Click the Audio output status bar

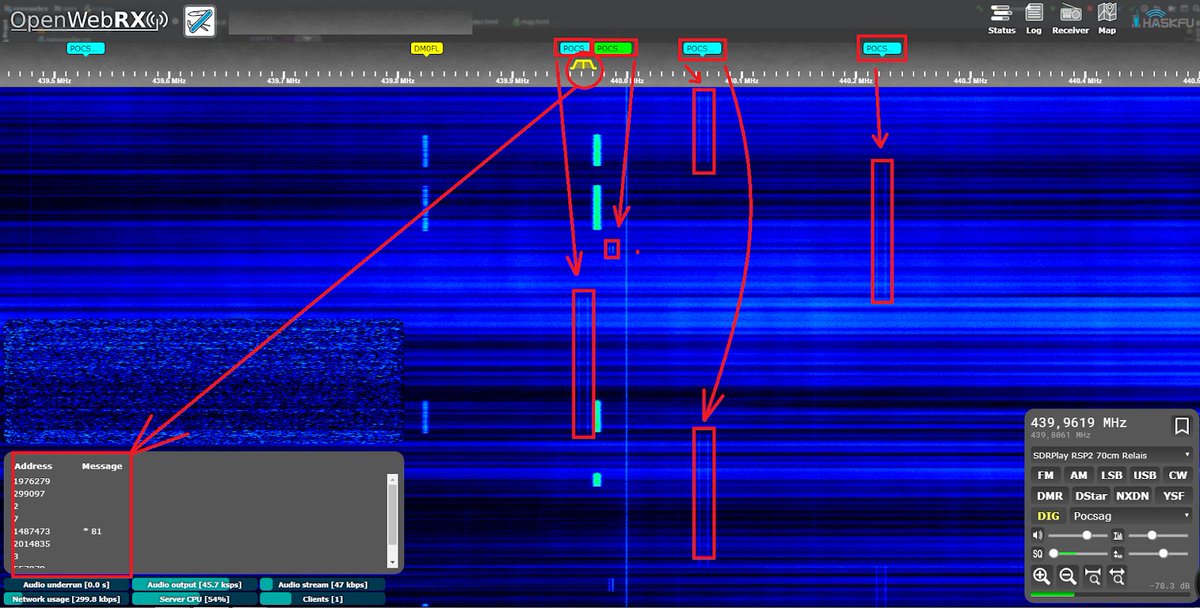pos(193,585)
